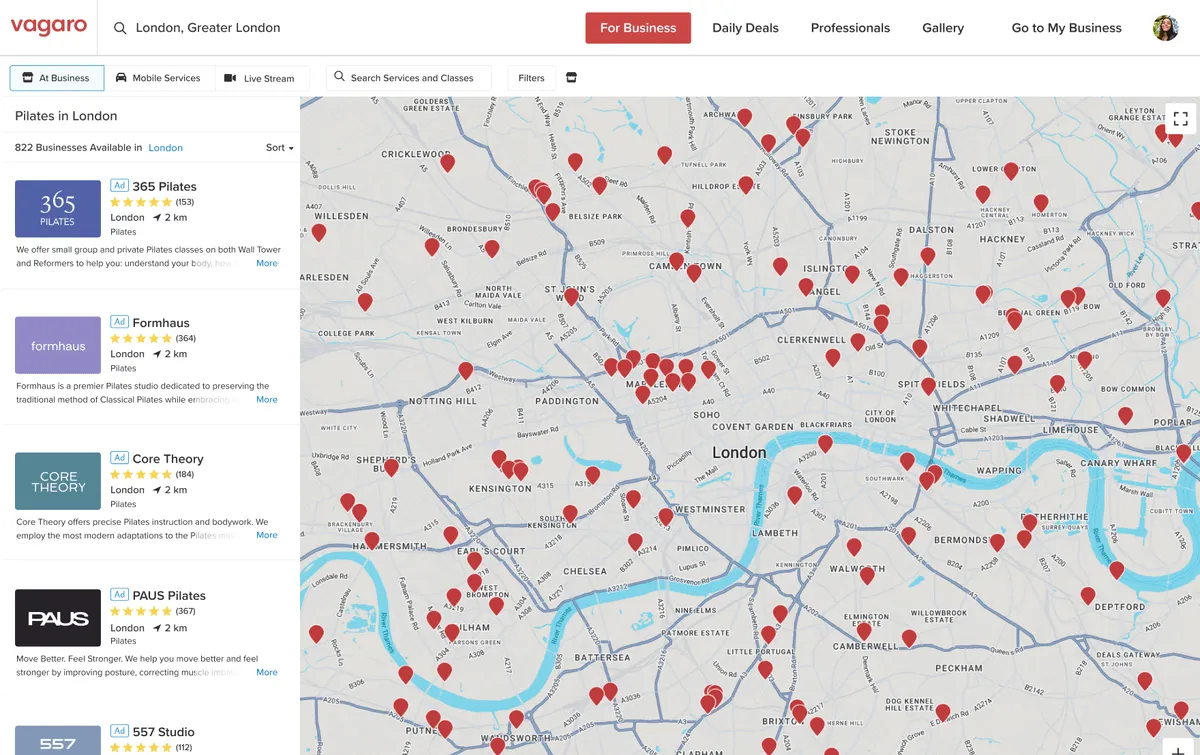The image size is (1200, 755).
Task: Open the 557 Studio listing title
Action: [x=163, y=732]
